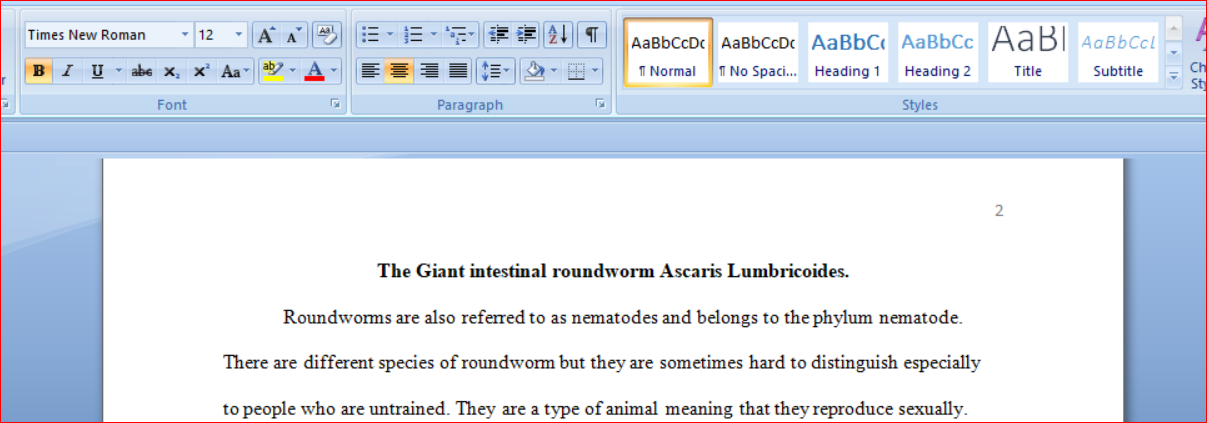Apply the No Spacing style

(758, 52)
